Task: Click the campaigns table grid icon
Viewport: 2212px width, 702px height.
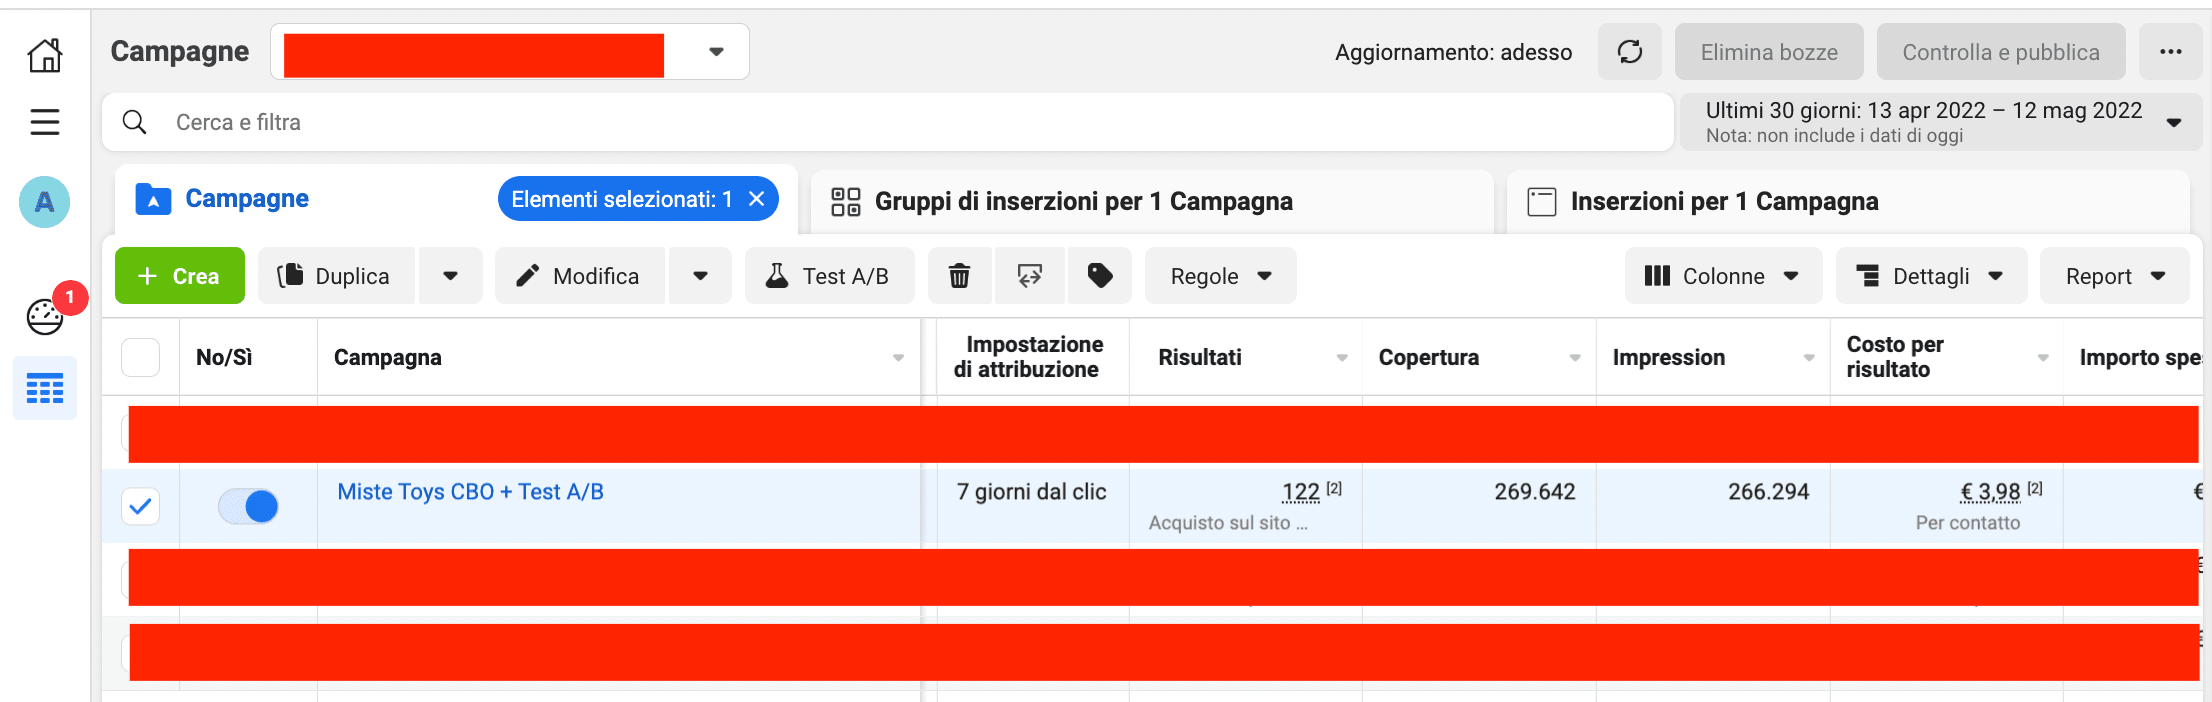Action: click(x=45, y=388)
